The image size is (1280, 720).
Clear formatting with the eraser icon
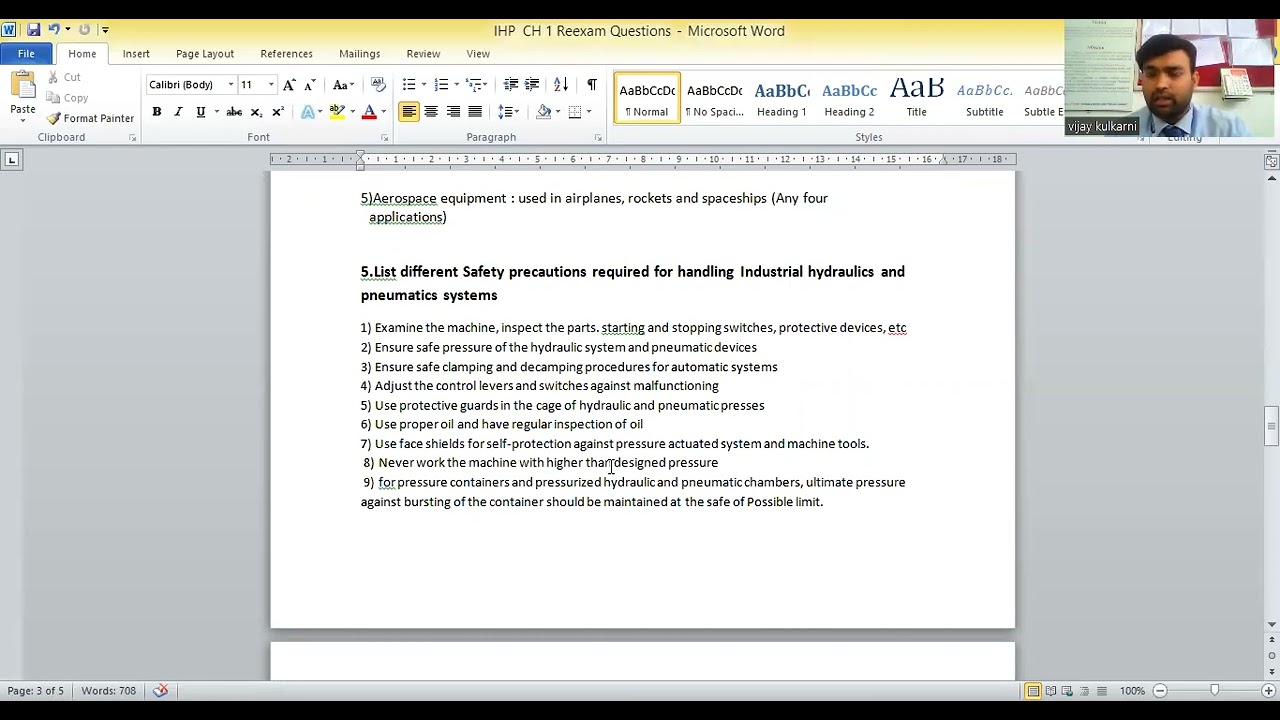(378, 85)
